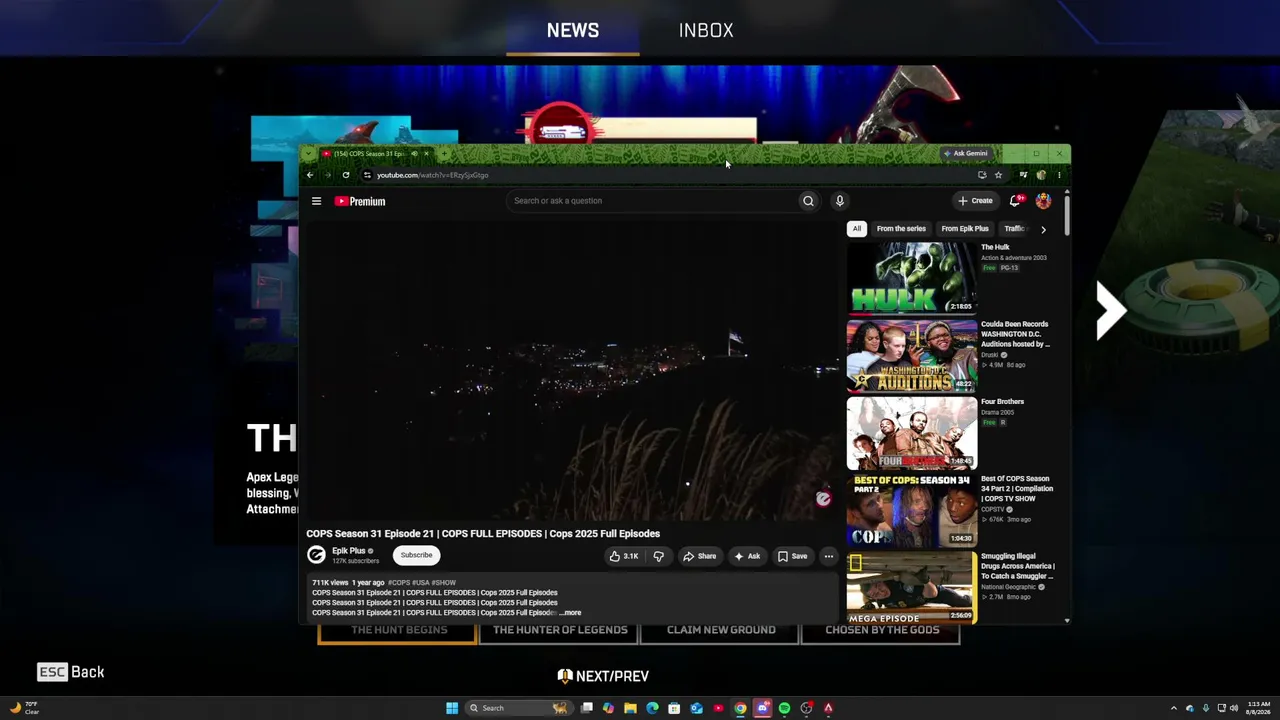Select the From the series chip
Image resolution: width=1280 pixels, height=720 pixels.
click(x=901, y=229)
